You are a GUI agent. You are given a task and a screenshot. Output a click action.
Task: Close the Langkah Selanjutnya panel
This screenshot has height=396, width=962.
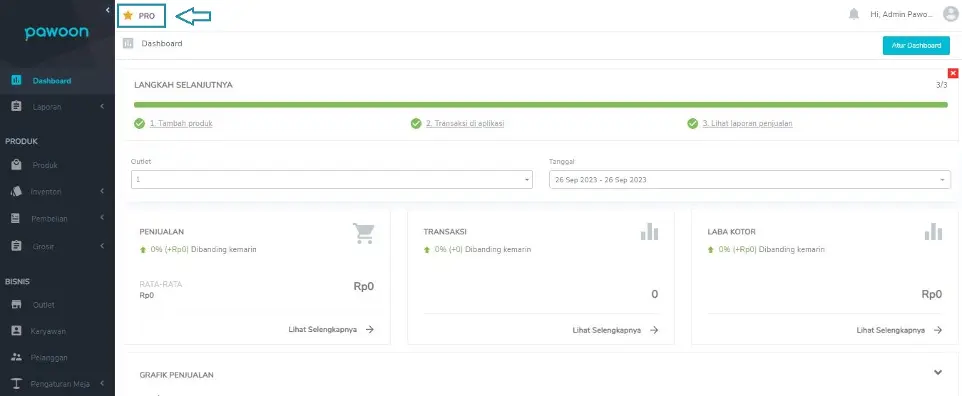point(953,73)
